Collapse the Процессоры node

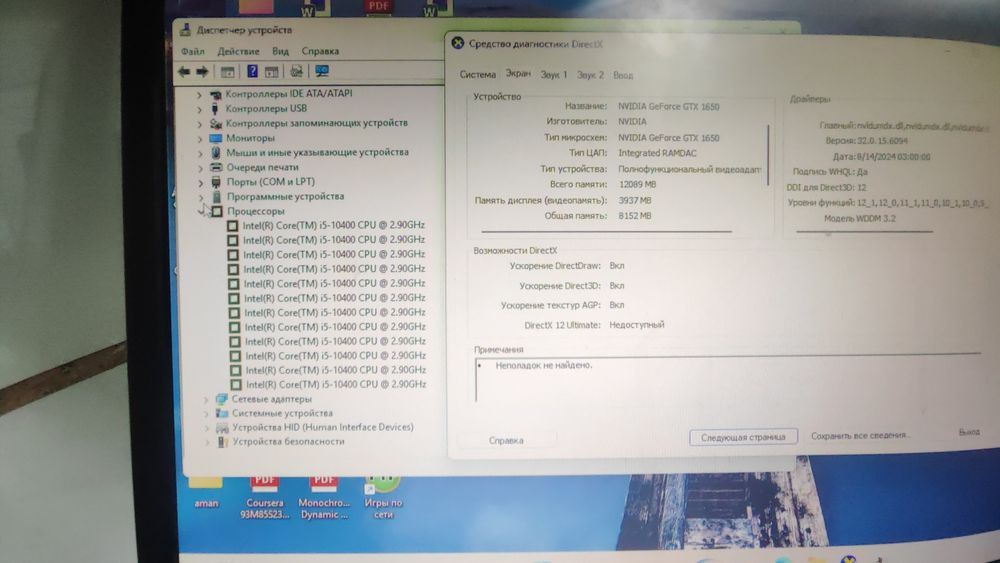(x=203, y=211)
